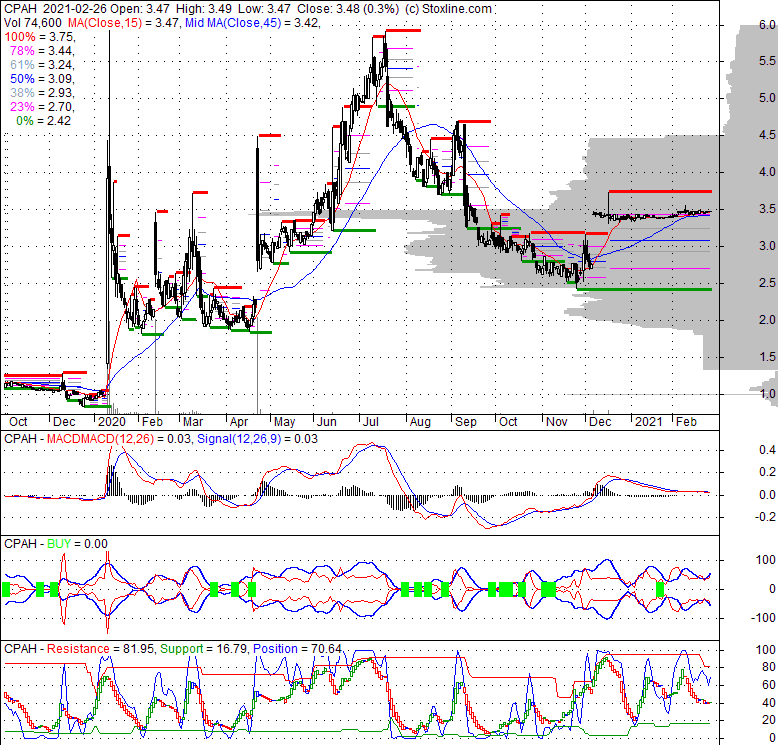
Task: Click the Mid MA(Close,45) = 3.42 legend
Action: pyautogui.click(x=252, y=23)
